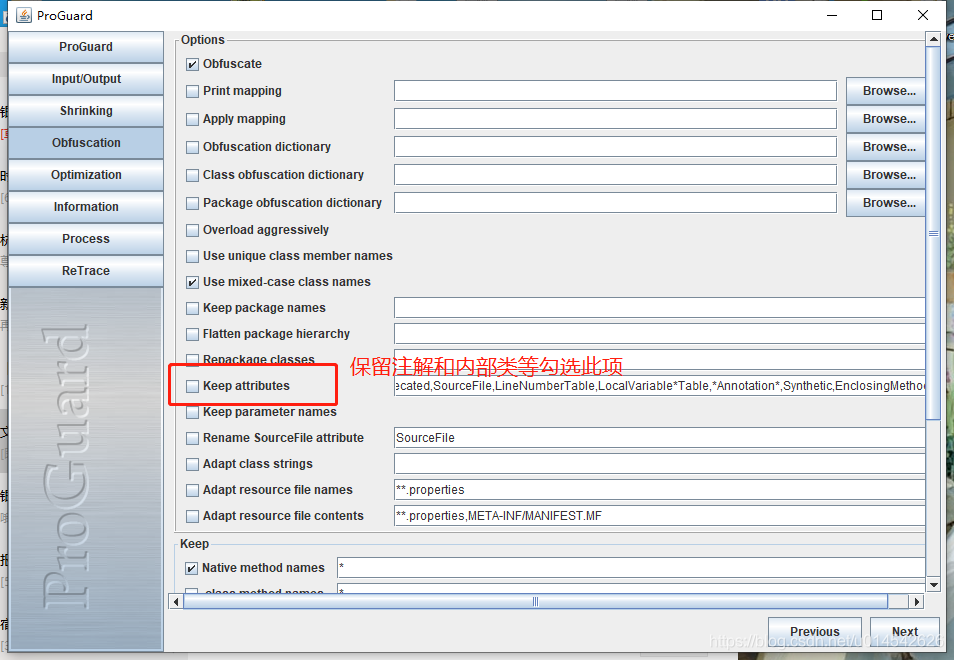Screen dimensions: 954x660
Task: Maximize the ProGuard window
Action: (x=877, y=15)
